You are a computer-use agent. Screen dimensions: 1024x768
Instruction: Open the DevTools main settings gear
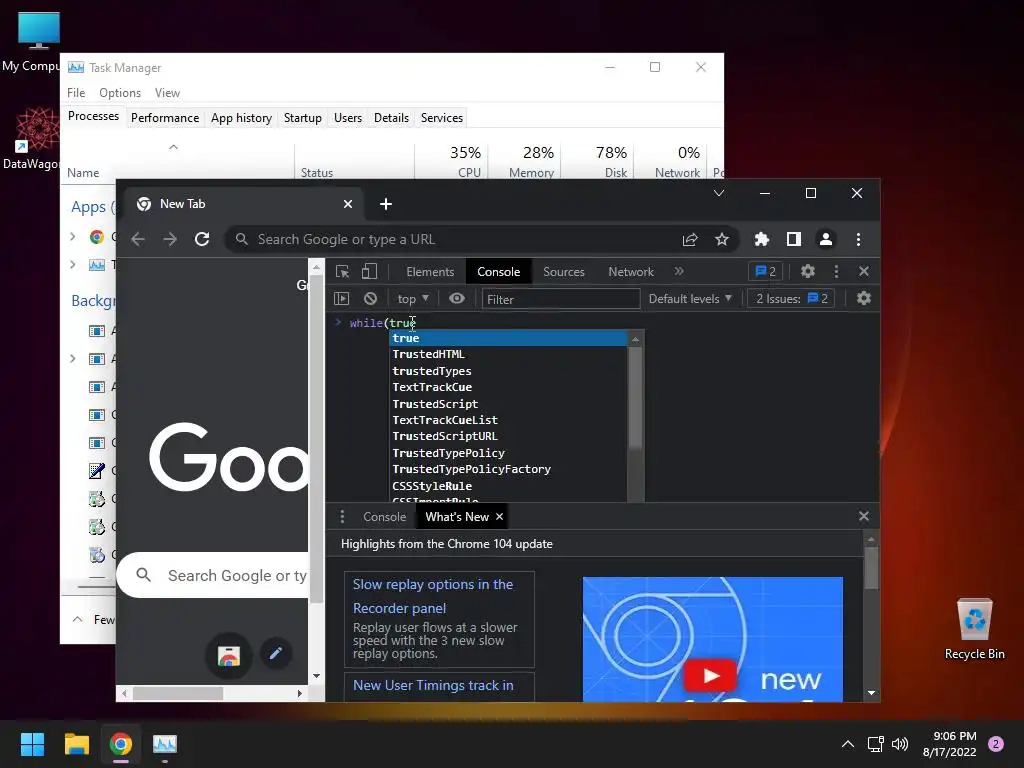click(x=808, y=271)
